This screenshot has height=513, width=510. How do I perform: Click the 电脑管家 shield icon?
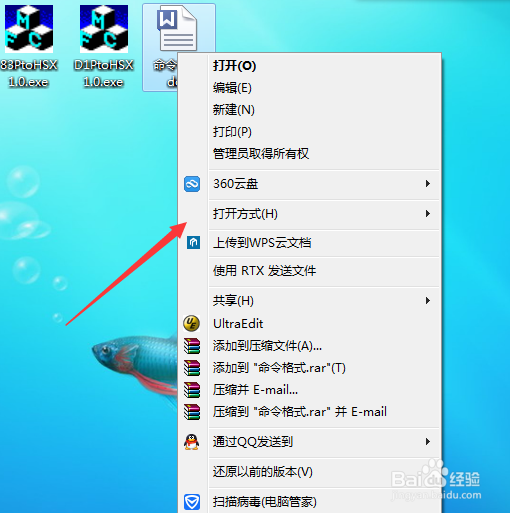pyautogui.click(x=192, y=502)
